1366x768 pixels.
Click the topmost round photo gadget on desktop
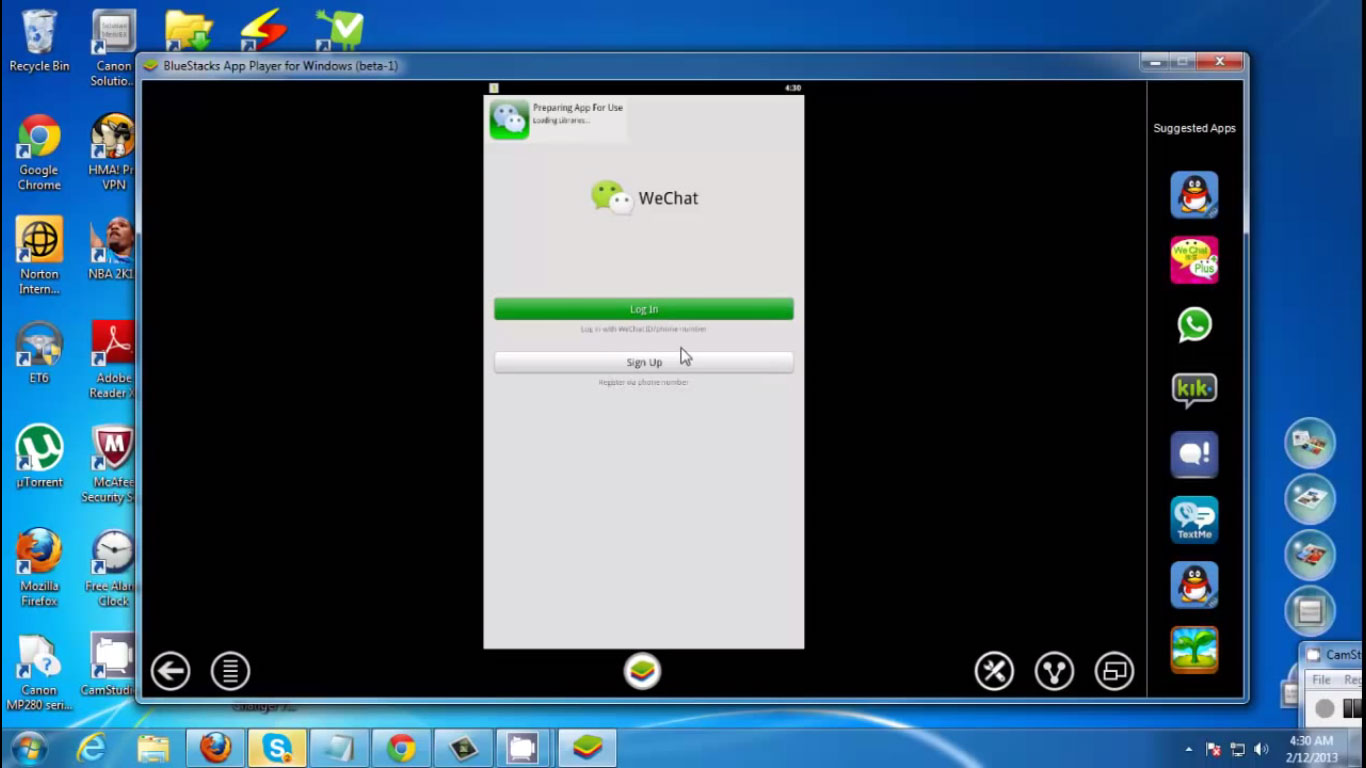(1309, 443)
